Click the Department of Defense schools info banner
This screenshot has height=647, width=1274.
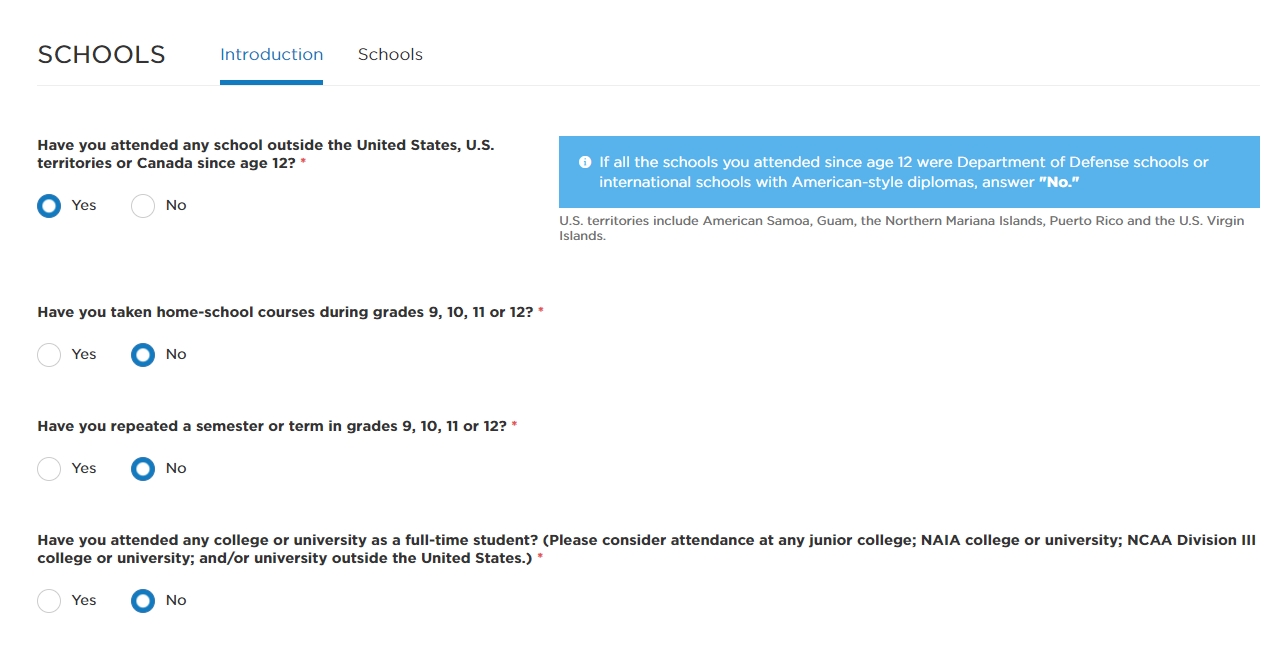pyautogui.click(x=909, y=172)
